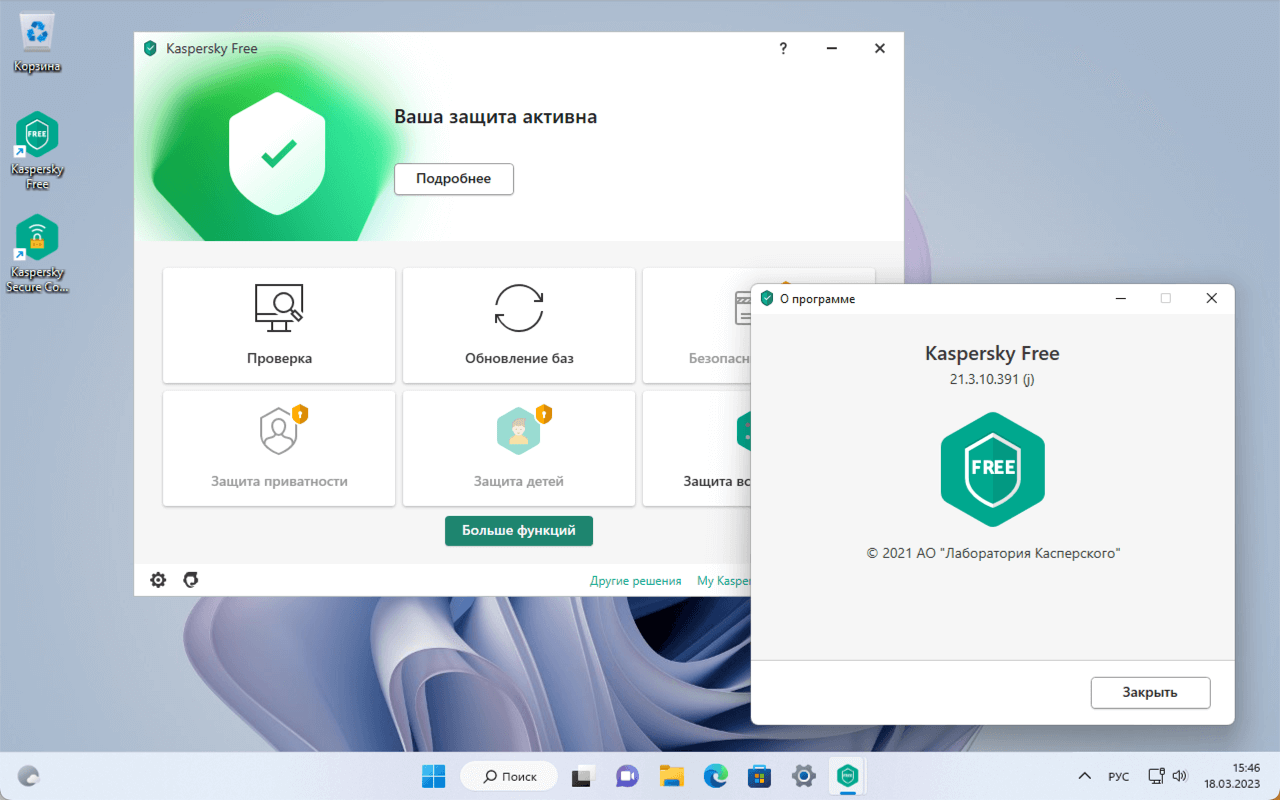Click the Kaspersky Free heading in About dialog

[992, 354]
